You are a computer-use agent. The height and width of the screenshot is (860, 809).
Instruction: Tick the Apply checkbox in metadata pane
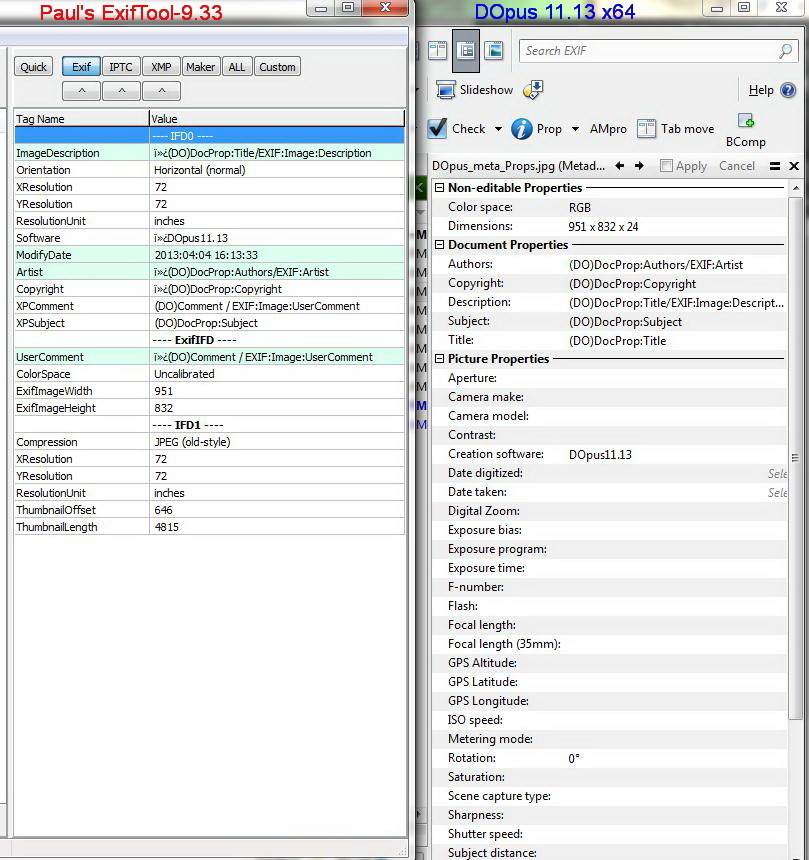pos(665,166)
